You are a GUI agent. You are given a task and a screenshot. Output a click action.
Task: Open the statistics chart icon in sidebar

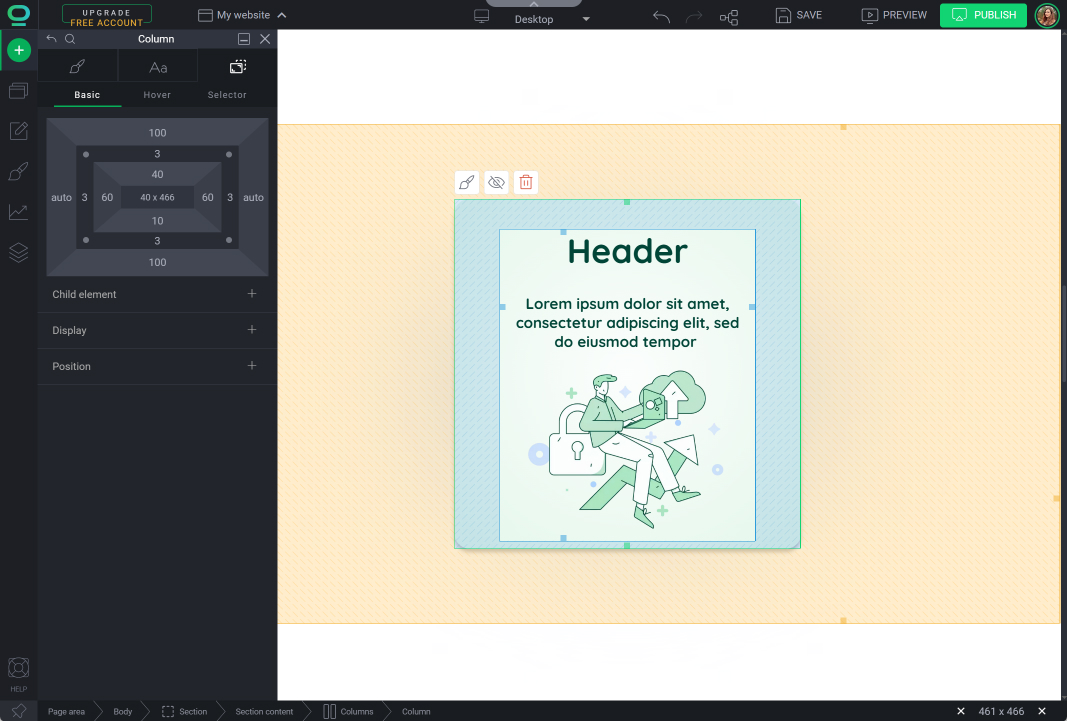click(x=18, y=212)
